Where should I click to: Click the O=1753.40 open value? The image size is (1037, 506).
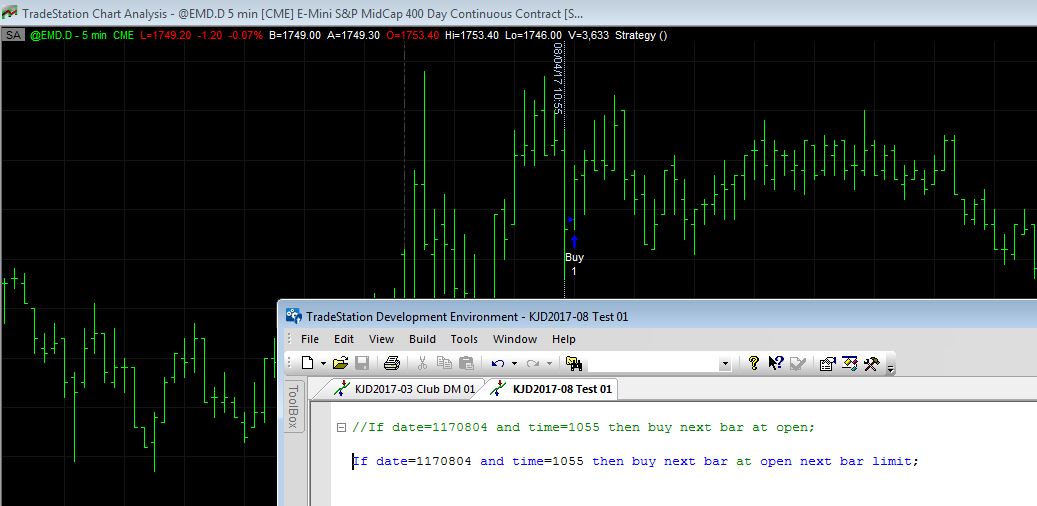[412, 35]
